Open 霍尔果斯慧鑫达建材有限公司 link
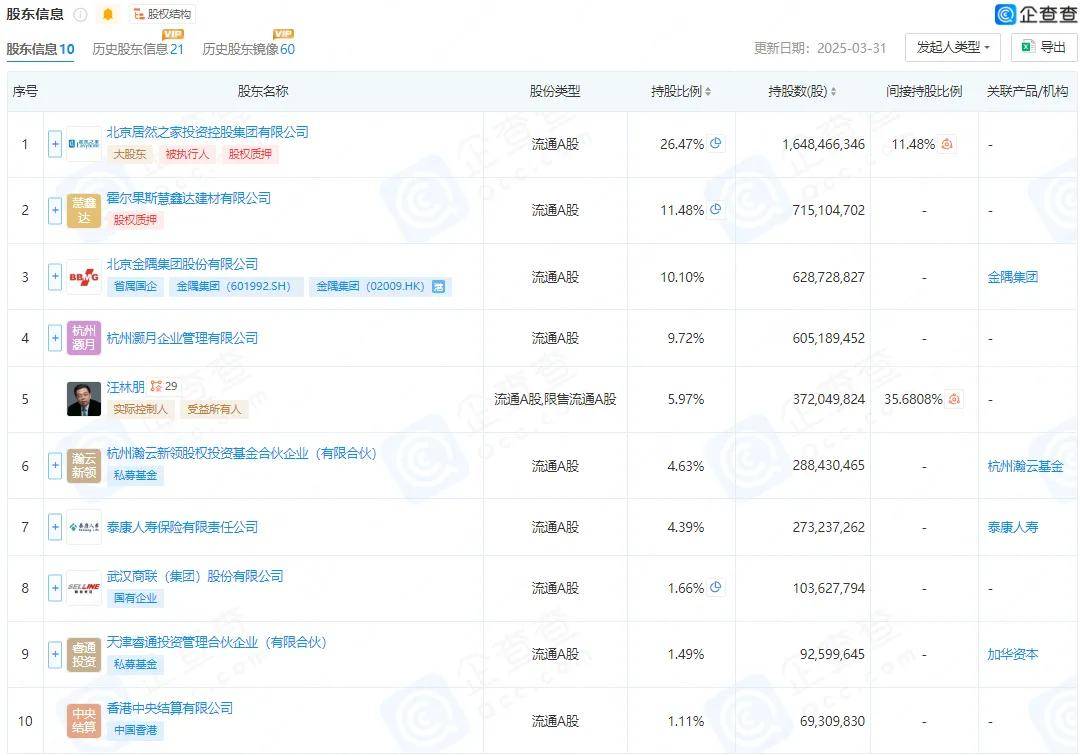Image resolution: width=1080 pixels, height=756 pixels. click(x=189, y=198)
